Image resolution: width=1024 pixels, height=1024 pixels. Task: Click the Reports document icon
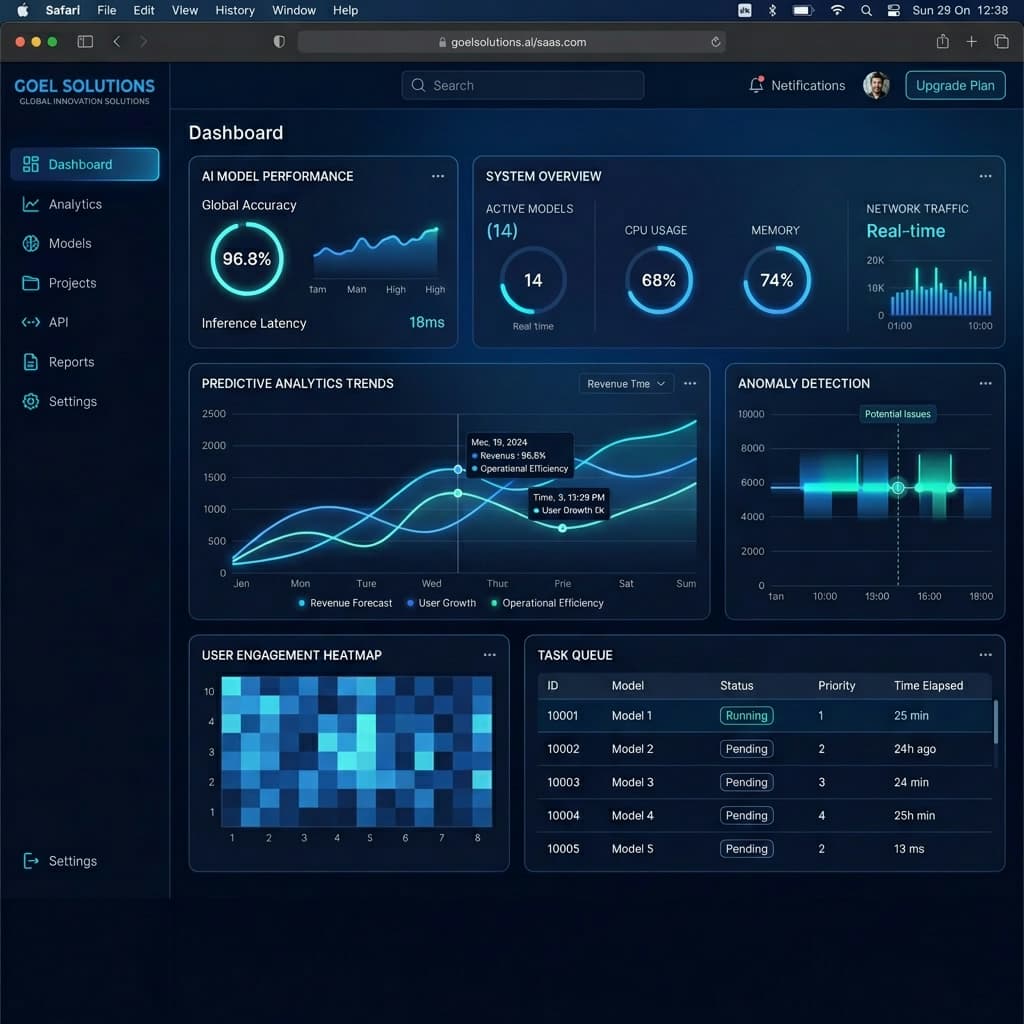pyautogui.click(x=31, y=362)
